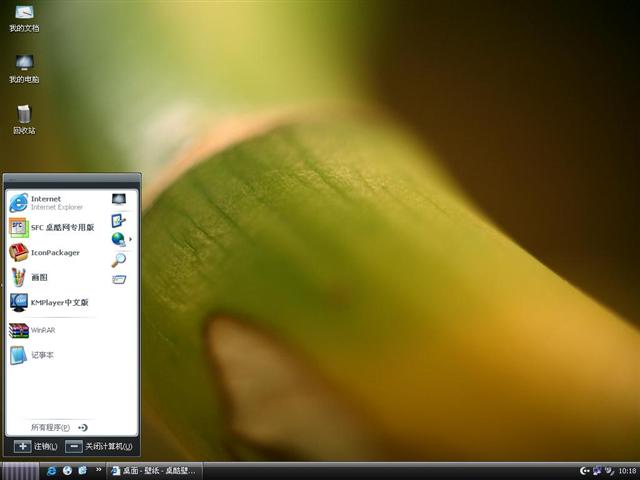Click the blue notepad icon beside 记事本
Viewport: 640px width, 480px height.
[18, 355]
